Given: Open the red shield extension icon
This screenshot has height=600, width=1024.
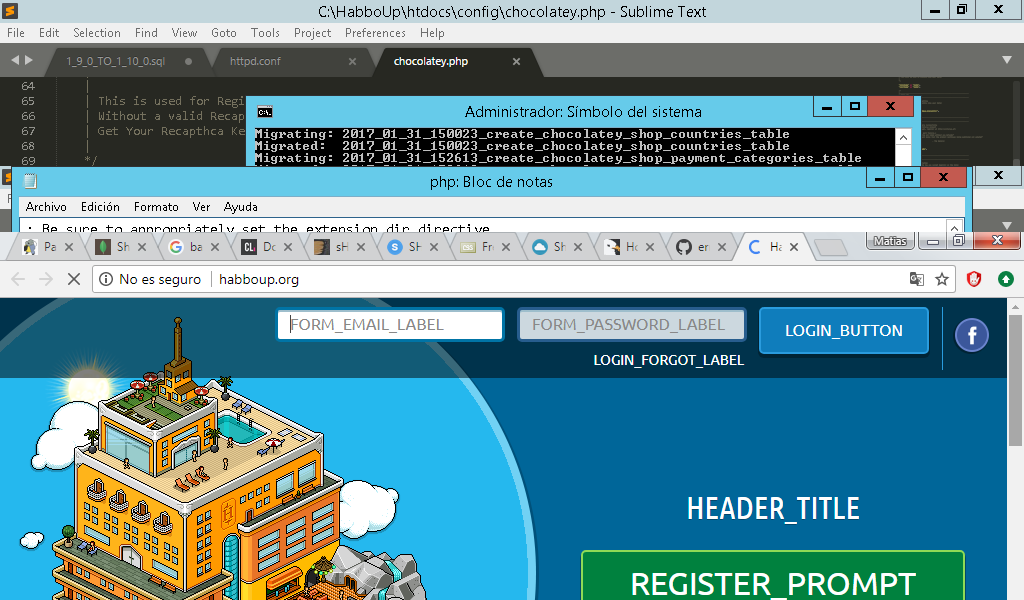Looking at the screenshot, I should 974,279.
